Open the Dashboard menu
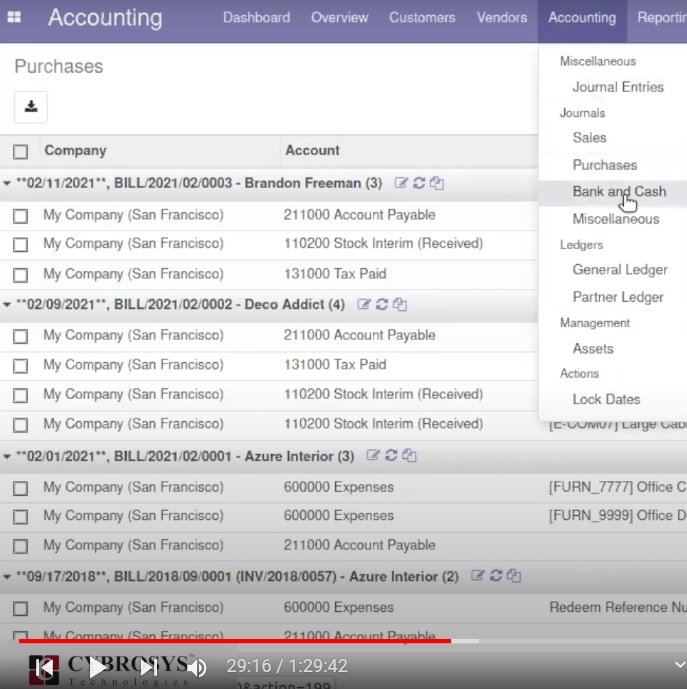Screen dimensions: 687x689 (x=256, y=18)
